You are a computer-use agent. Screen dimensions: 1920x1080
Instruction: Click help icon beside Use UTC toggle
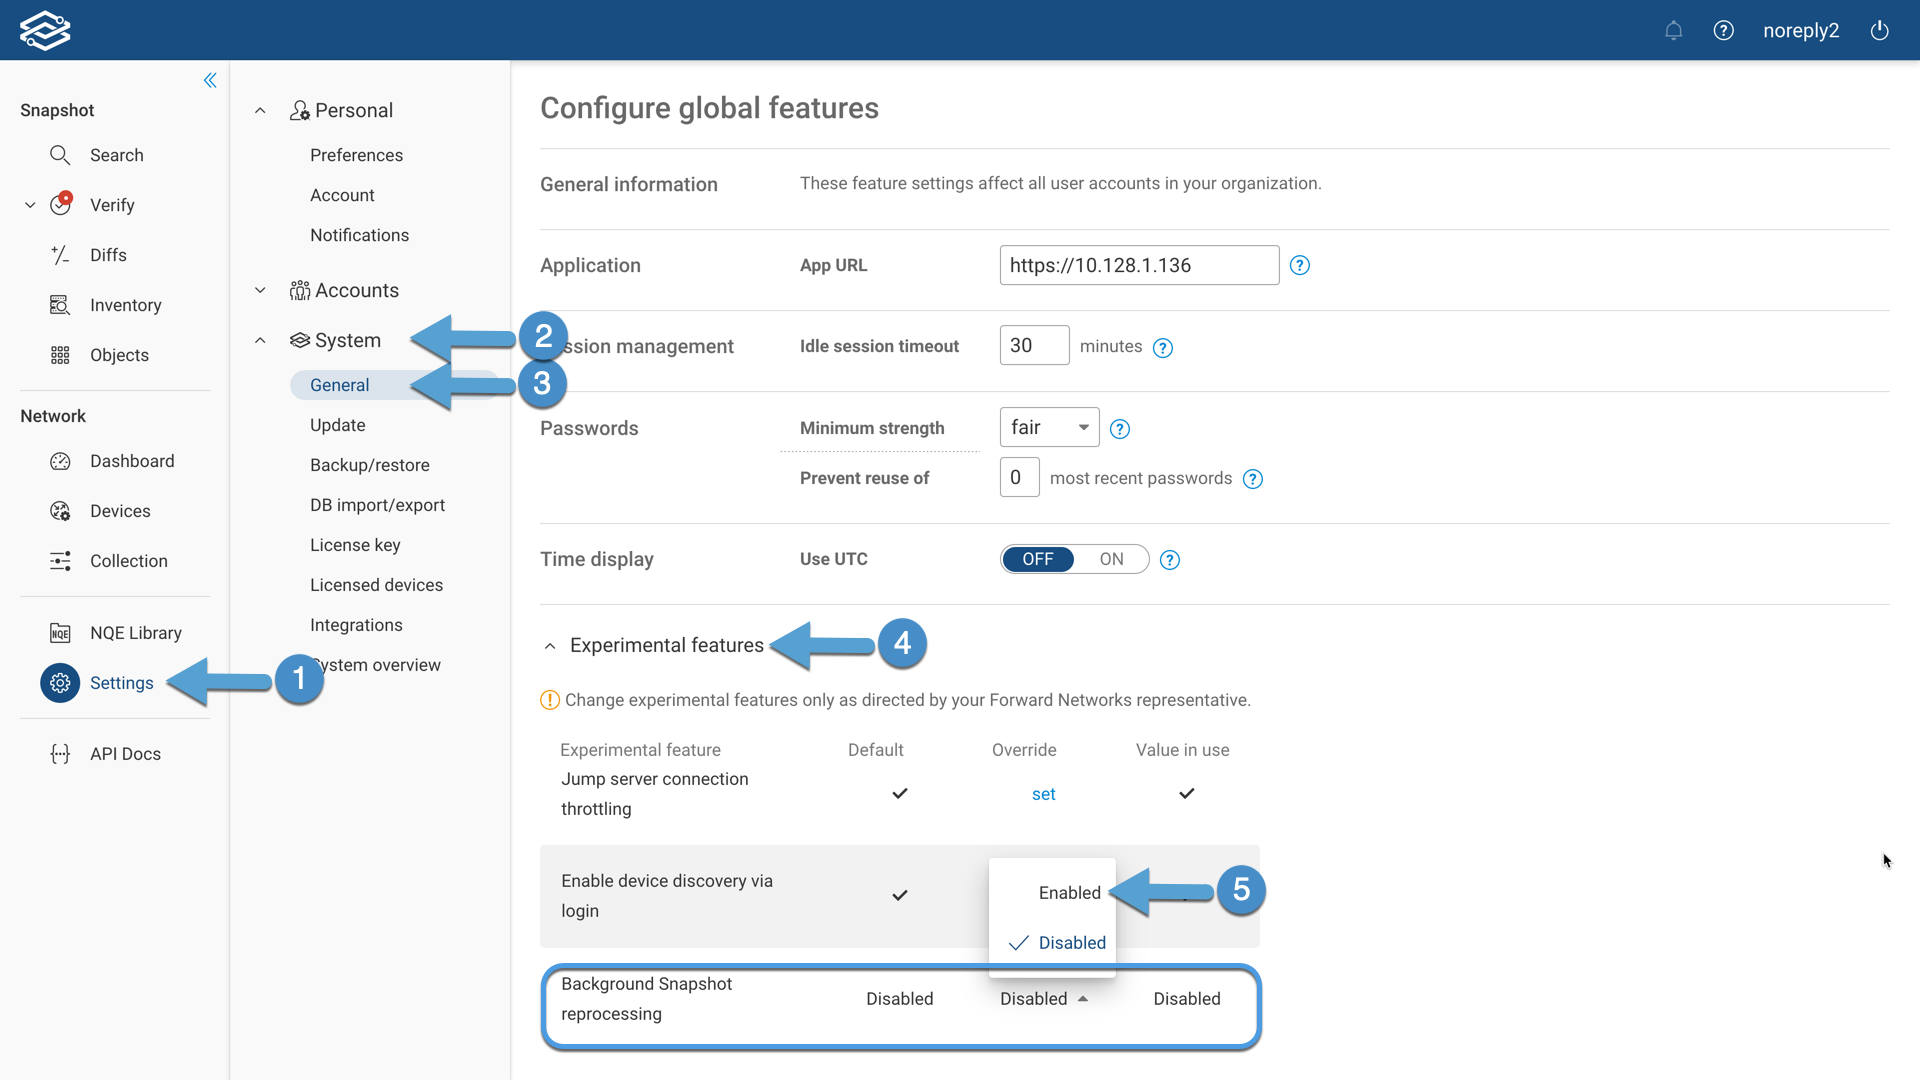click(1169, 560)
